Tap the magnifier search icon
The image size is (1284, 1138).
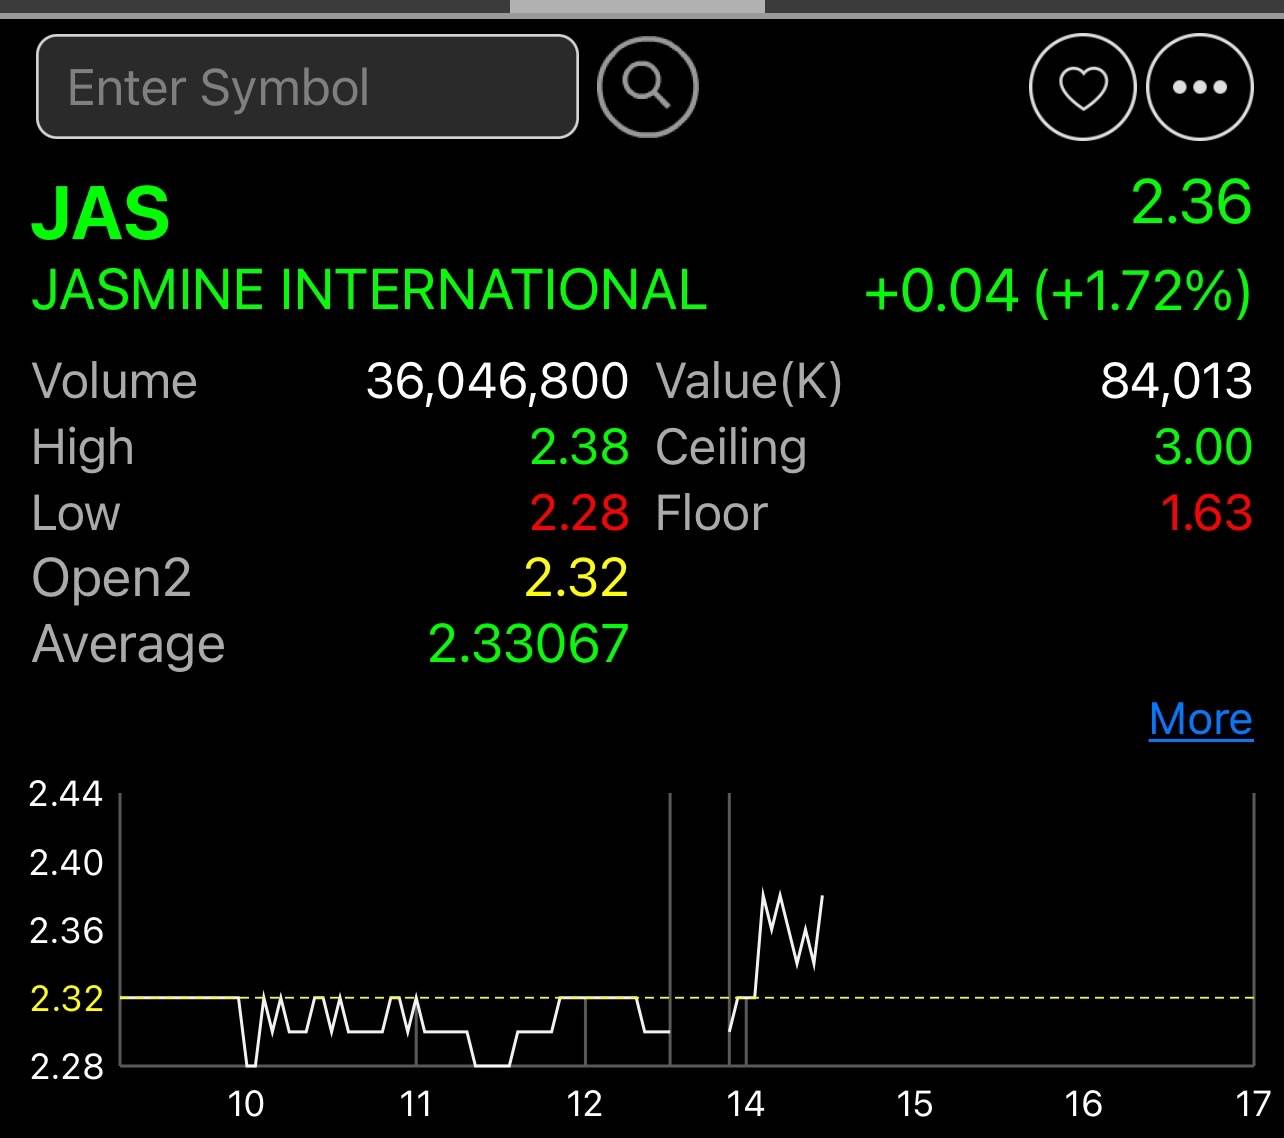point(647,87)
